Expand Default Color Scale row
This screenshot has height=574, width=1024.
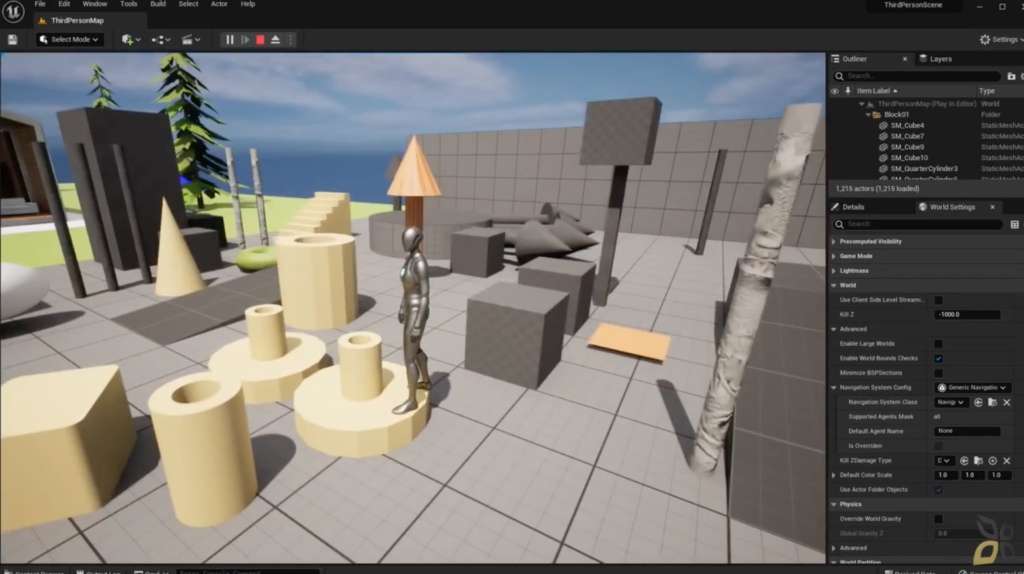coord(834,475)
